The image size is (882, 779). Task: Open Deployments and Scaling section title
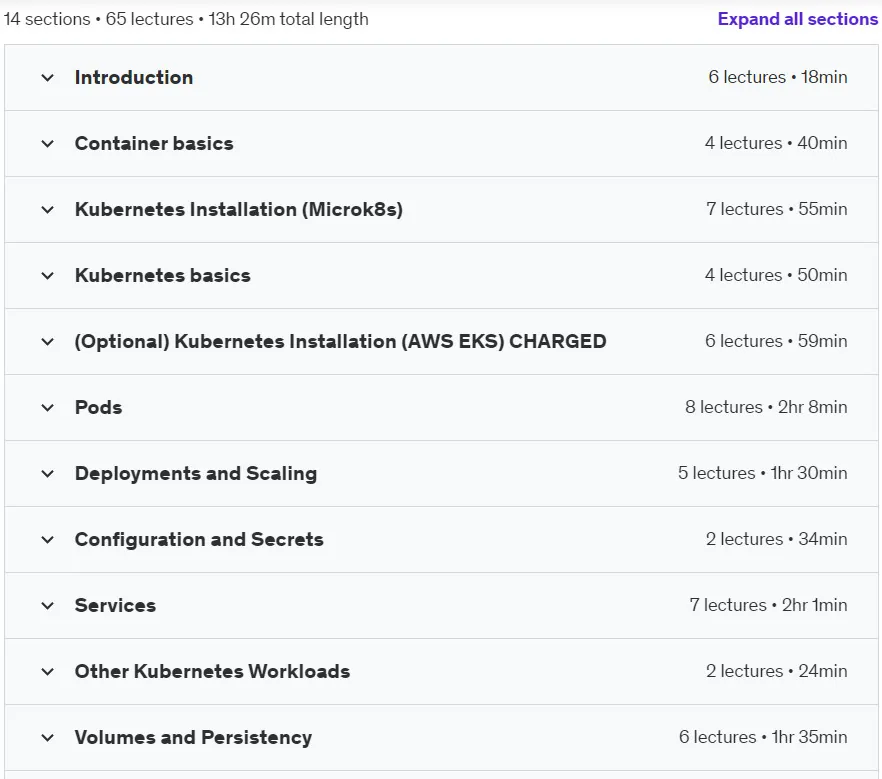click(196, 474)
